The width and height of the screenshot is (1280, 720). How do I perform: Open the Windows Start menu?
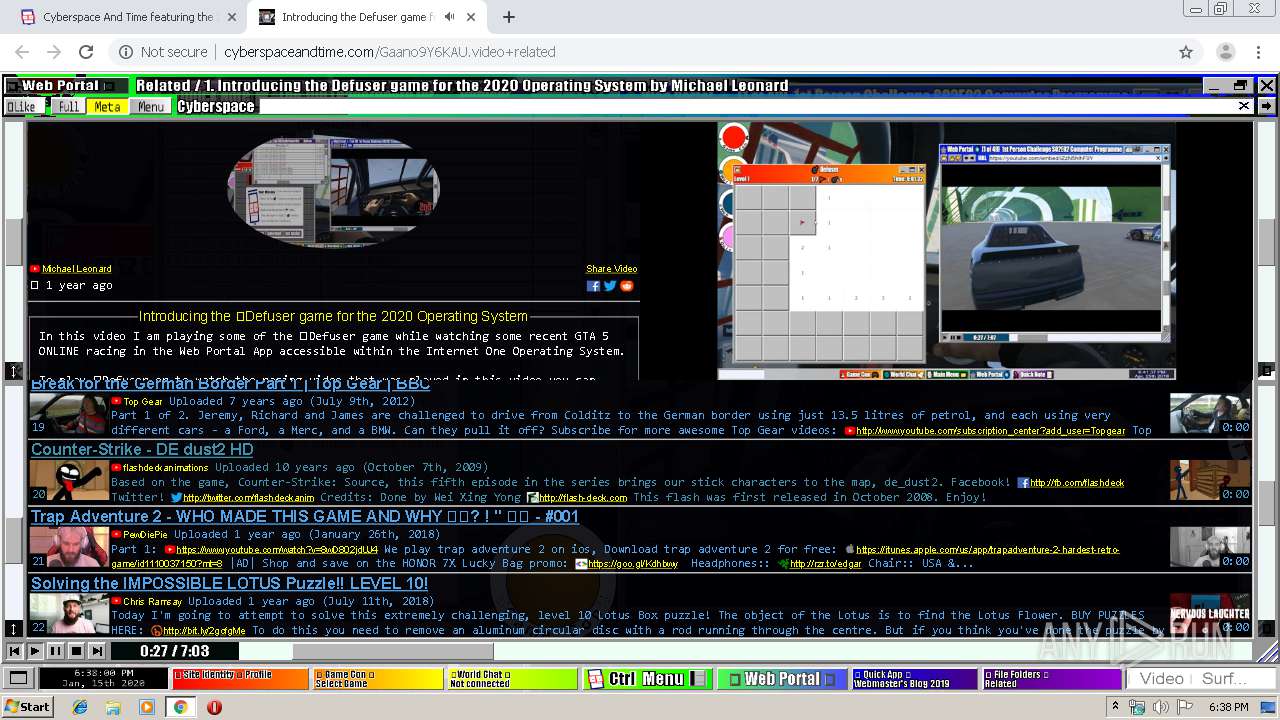[x=27, y=707]
